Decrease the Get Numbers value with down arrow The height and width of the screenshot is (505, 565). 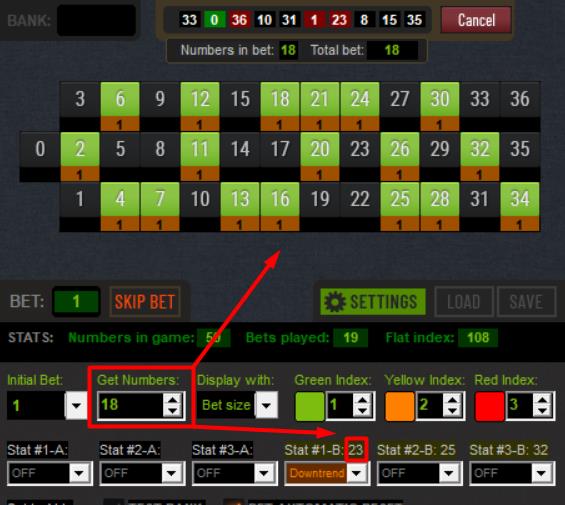click(173, 411)
